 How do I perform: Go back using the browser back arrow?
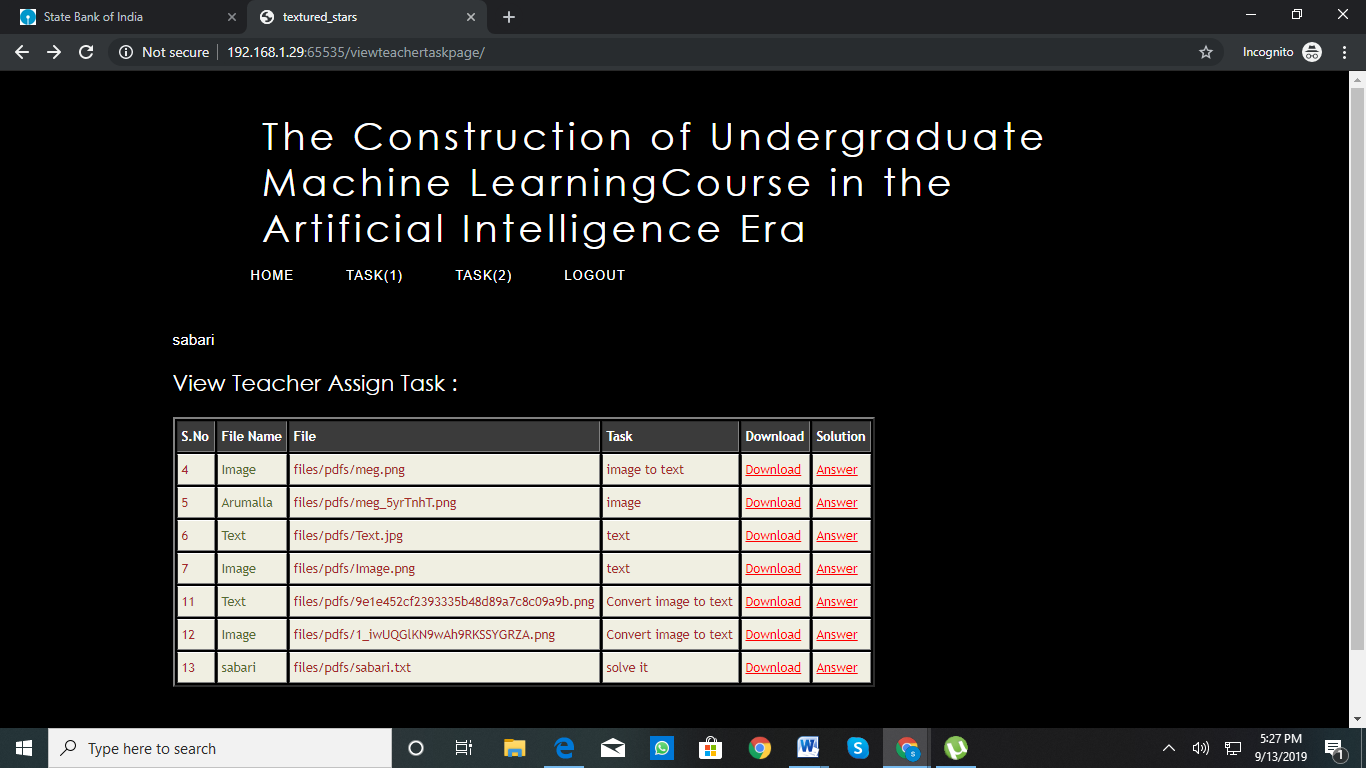22,52
